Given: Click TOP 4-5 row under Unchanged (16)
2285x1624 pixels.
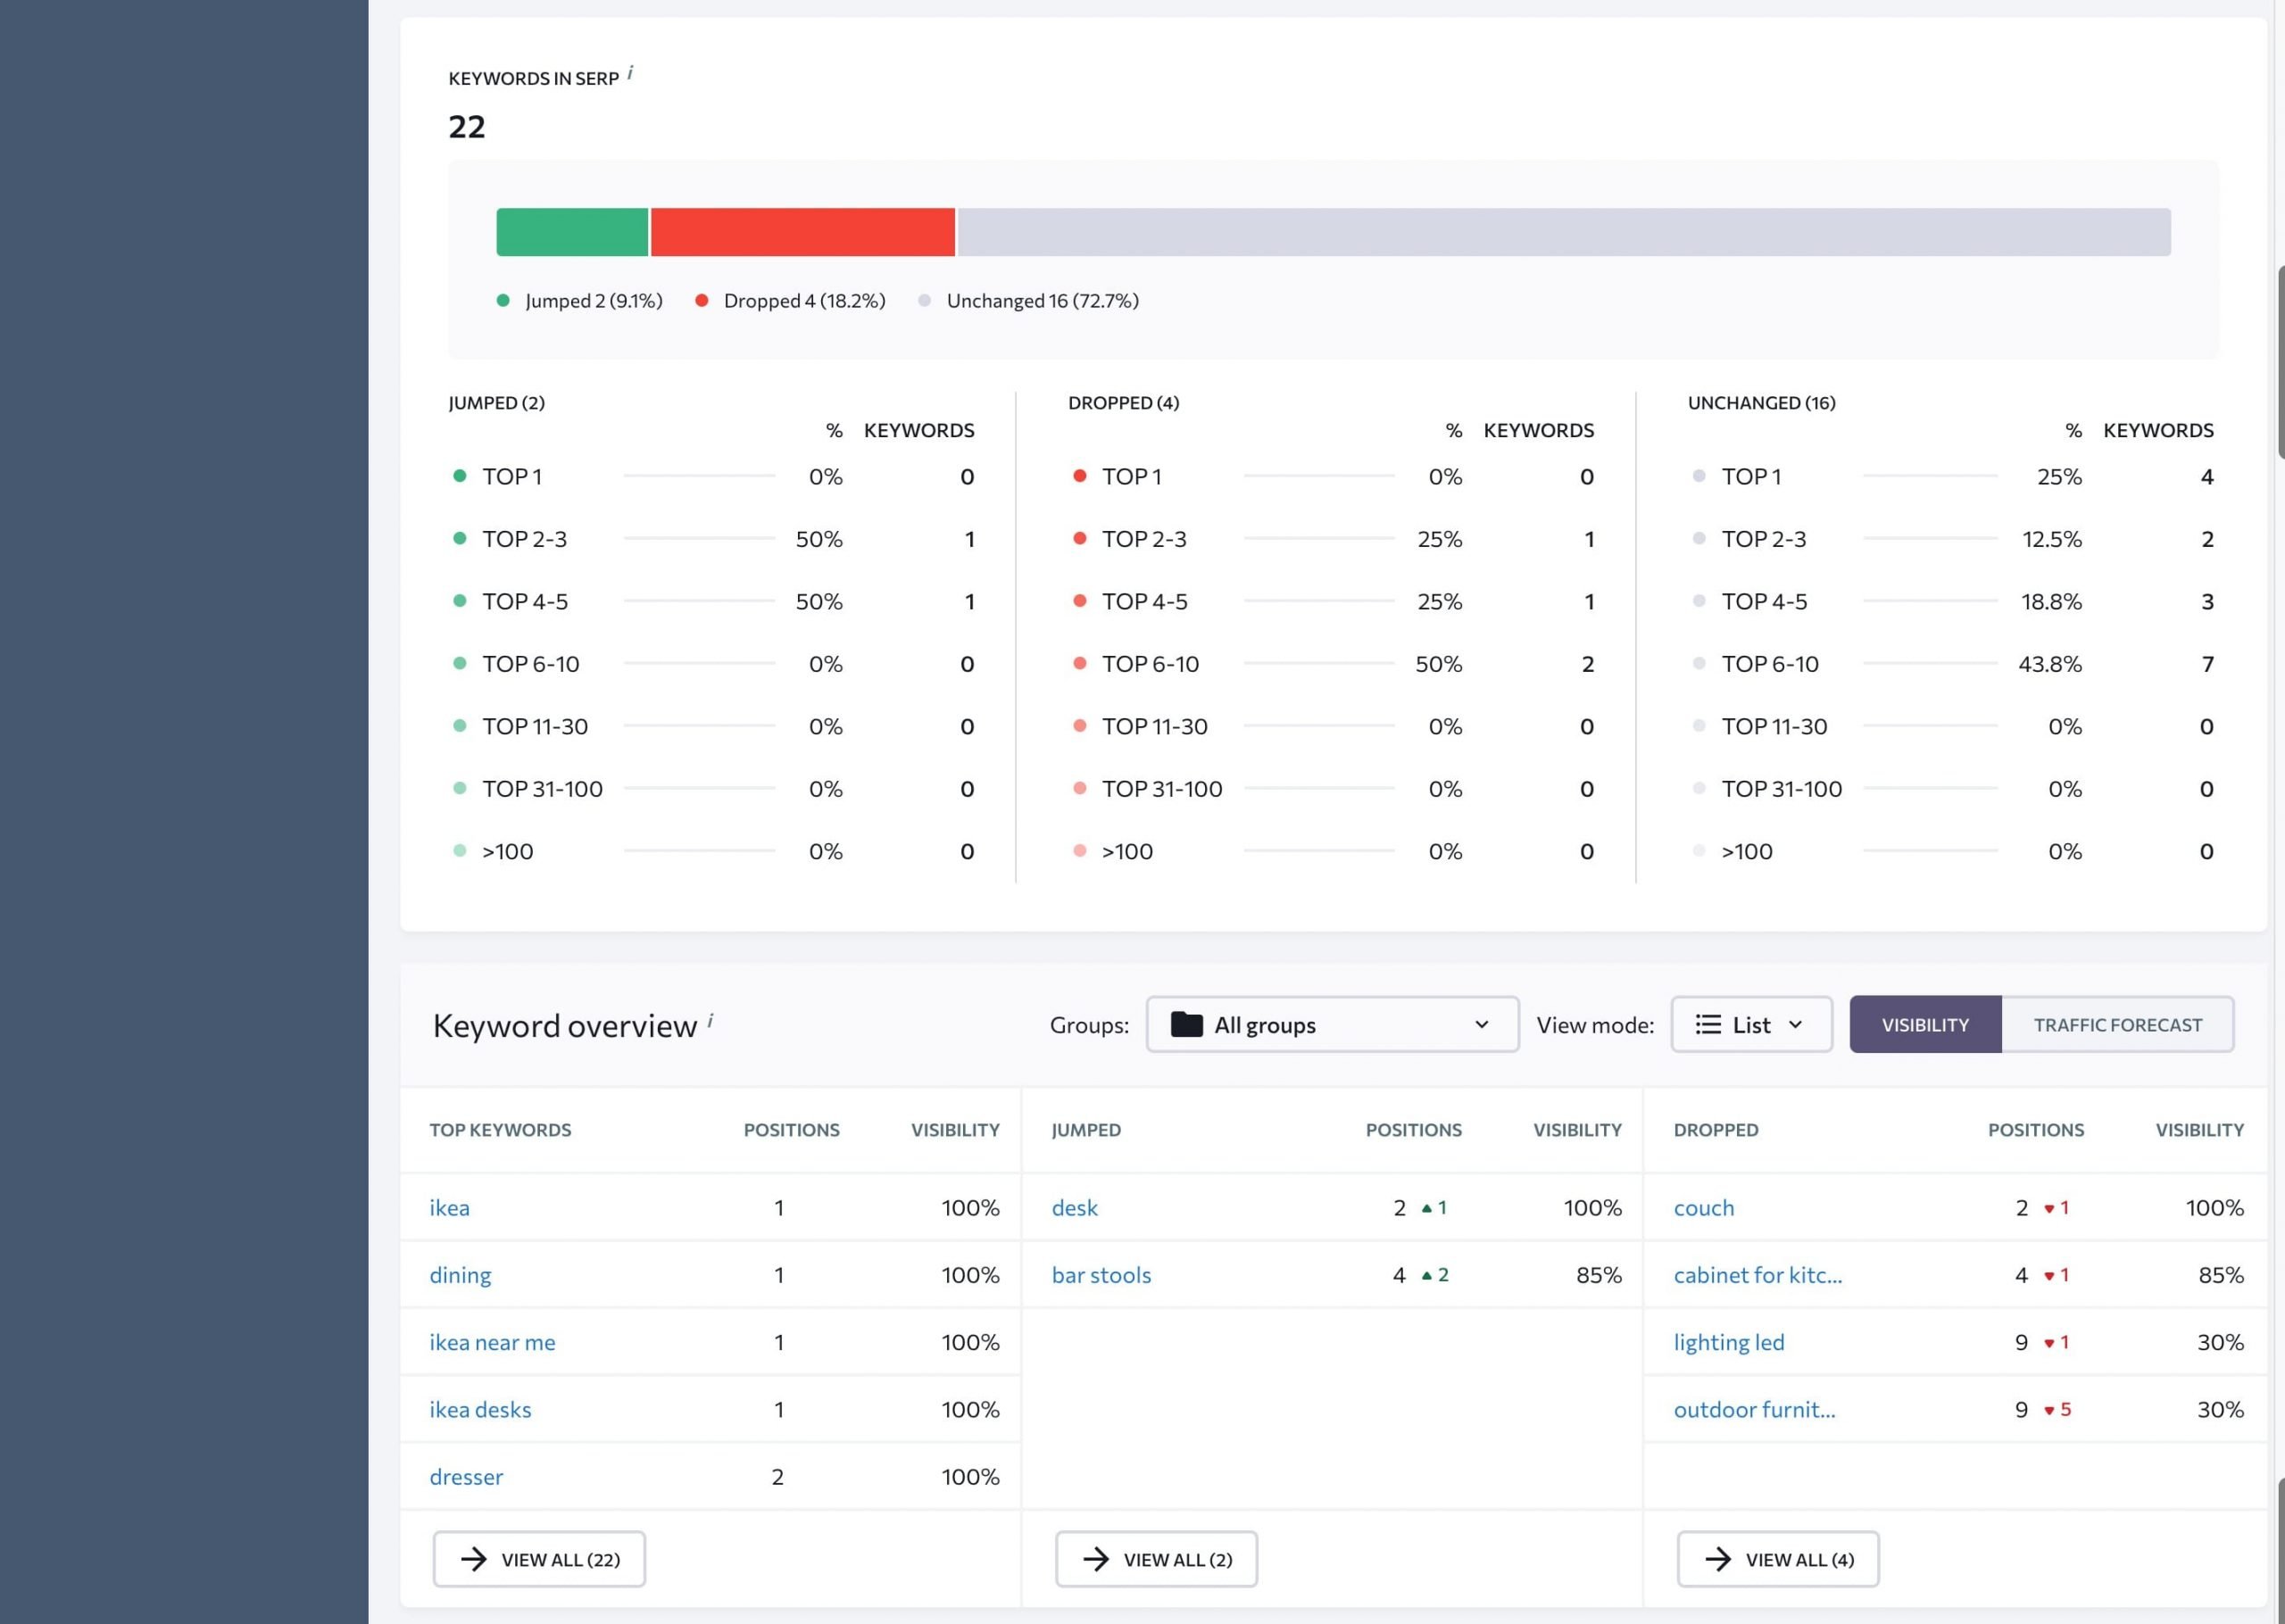Looking at the screenshot, I should pyautogui.click(x=1952, y=602).
